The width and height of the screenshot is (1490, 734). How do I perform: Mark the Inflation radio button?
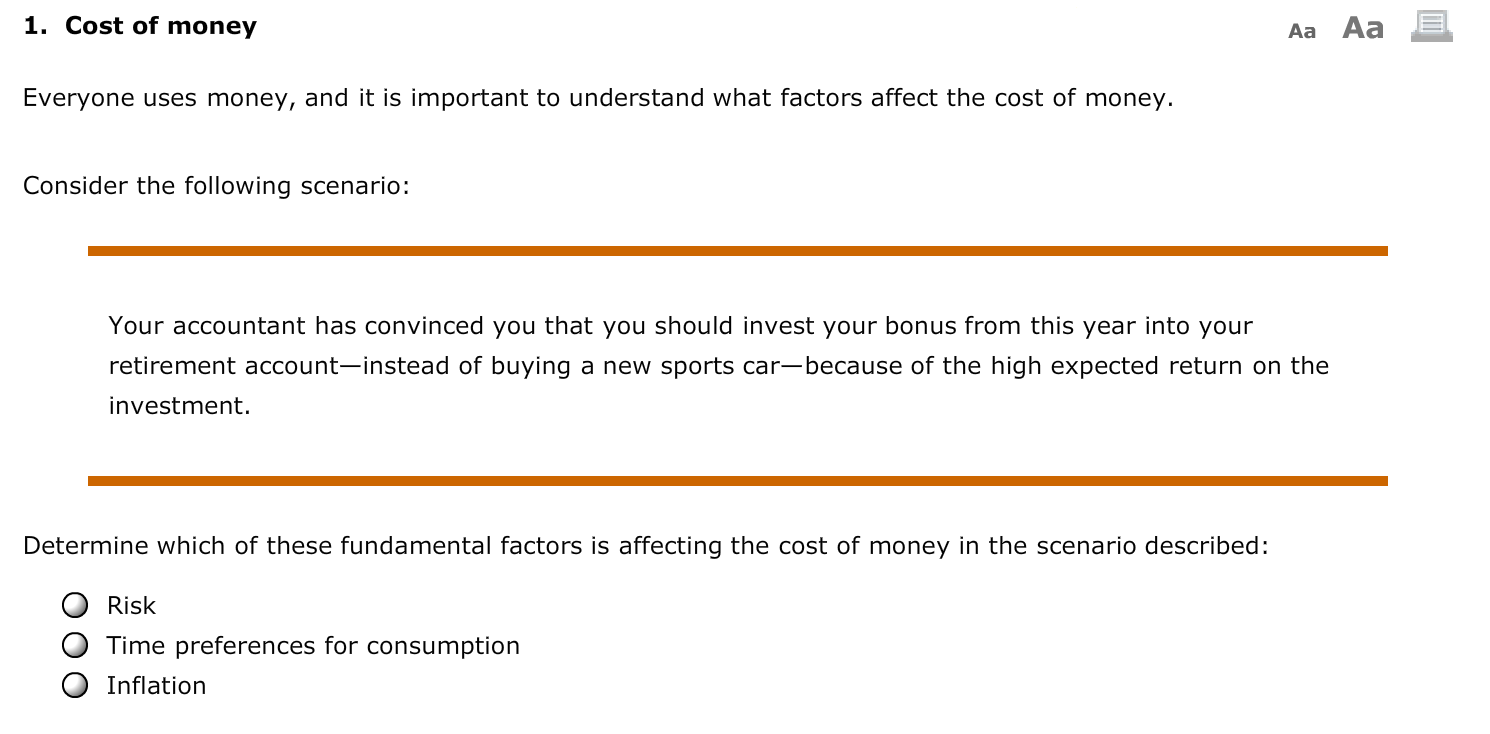[74, 685]
